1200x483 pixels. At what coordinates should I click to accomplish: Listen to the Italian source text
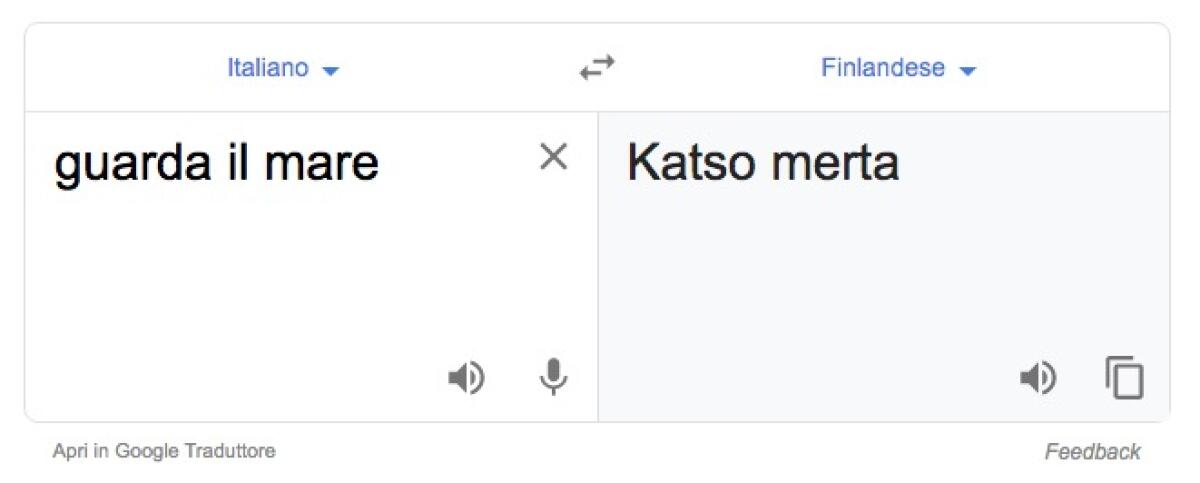pos(465,378)
